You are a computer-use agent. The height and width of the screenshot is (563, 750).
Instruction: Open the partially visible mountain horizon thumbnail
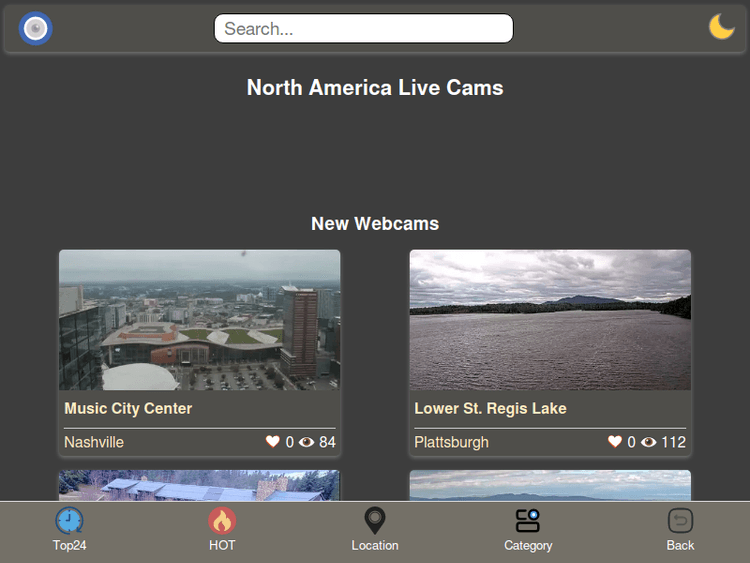550,486
